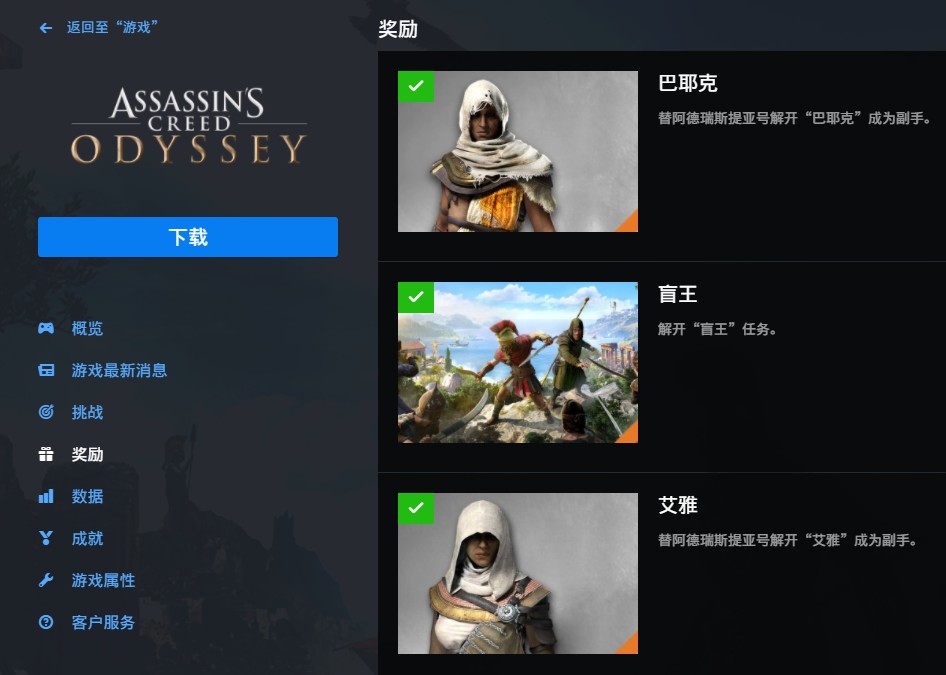Open the bar chart icon for 数据
The image size is (946, 675).
[x=46, y=496]
